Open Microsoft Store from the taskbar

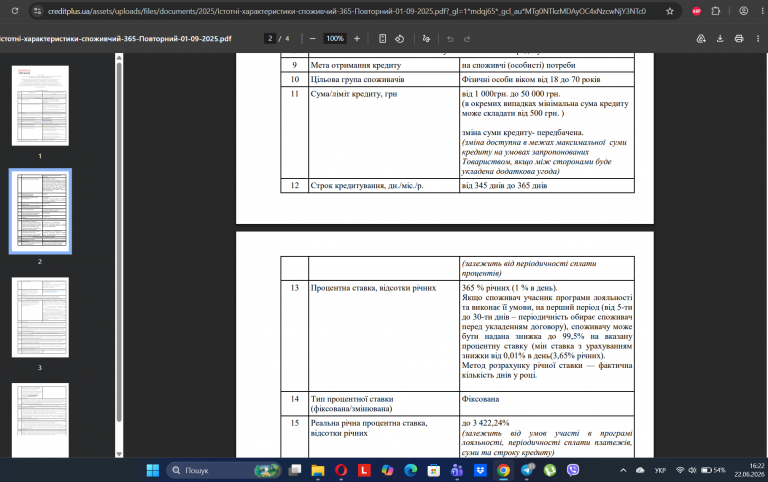(x=433, y=470)
